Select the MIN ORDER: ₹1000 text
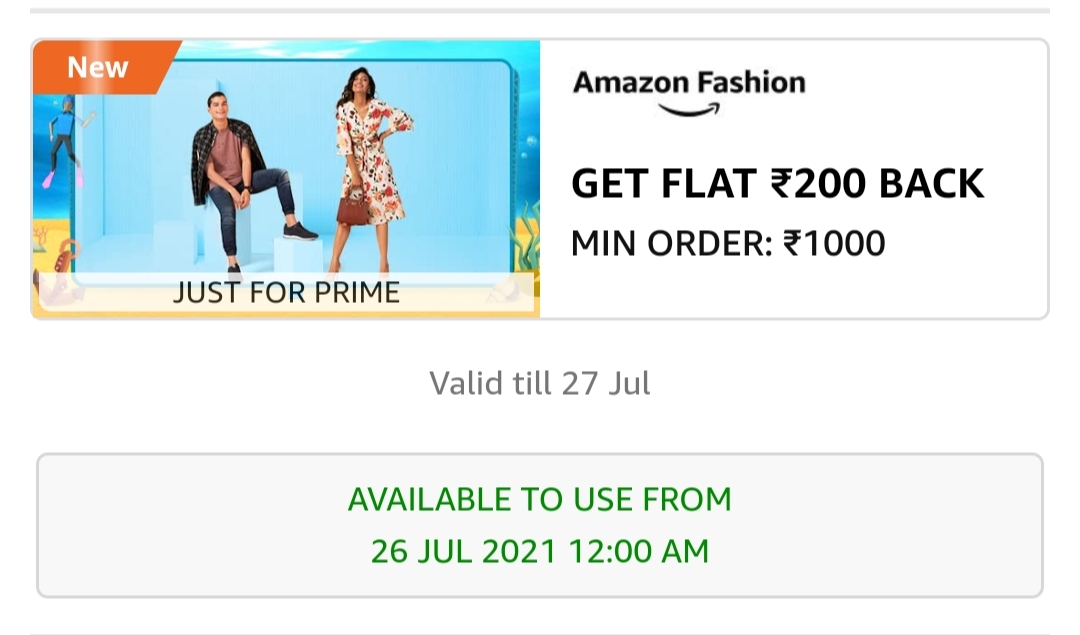 pos(728,243)
